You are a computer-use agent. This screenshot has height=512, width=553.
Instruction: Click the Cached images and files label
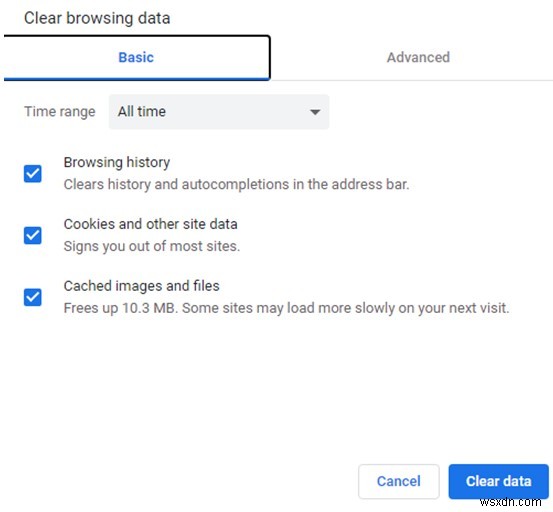141,286
